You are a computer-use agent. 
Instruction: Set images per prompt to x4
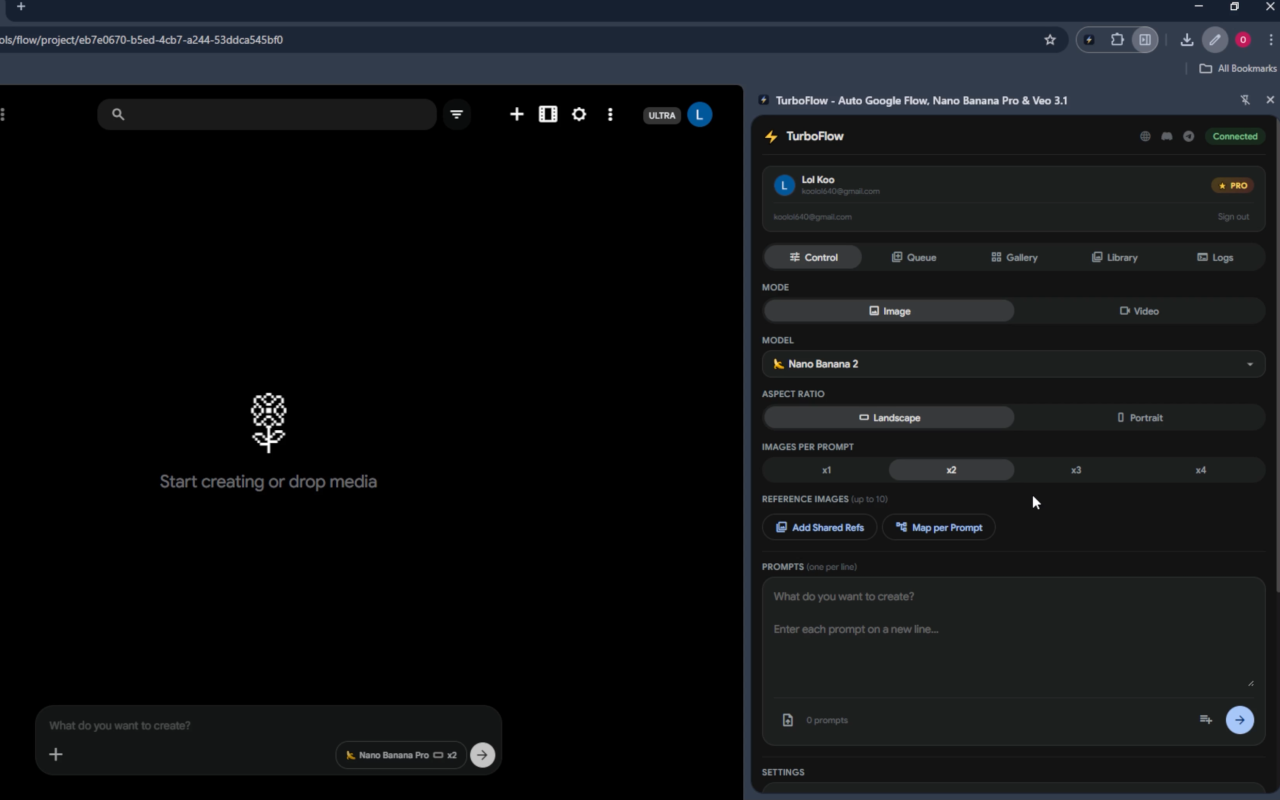point(1200,470)
